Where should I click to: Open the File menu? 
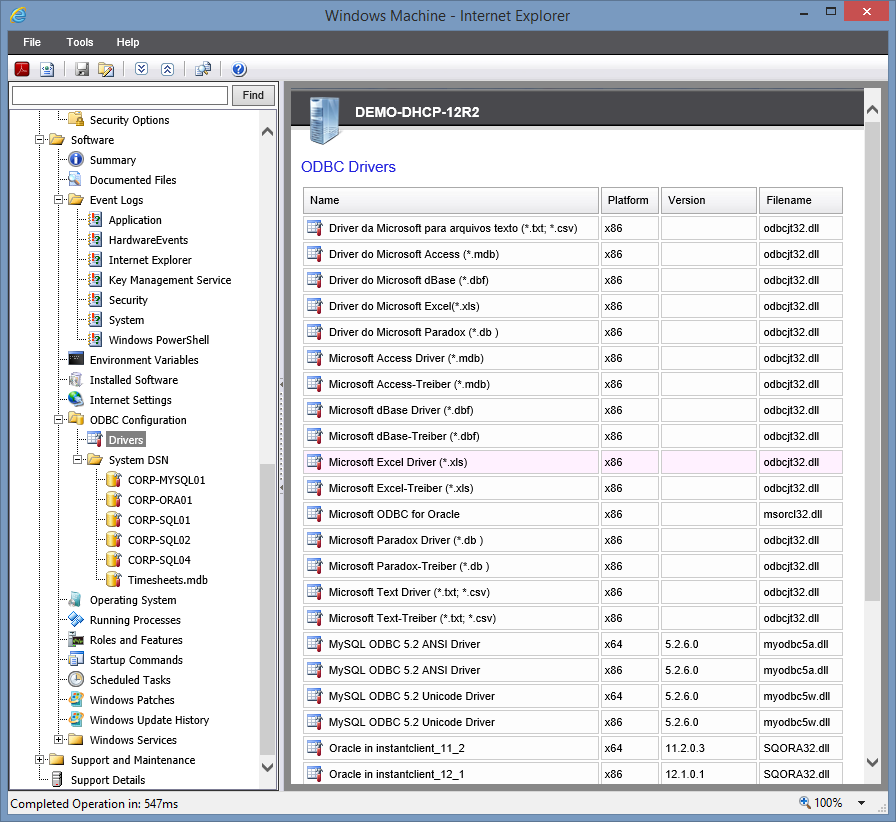pos(32,42)
